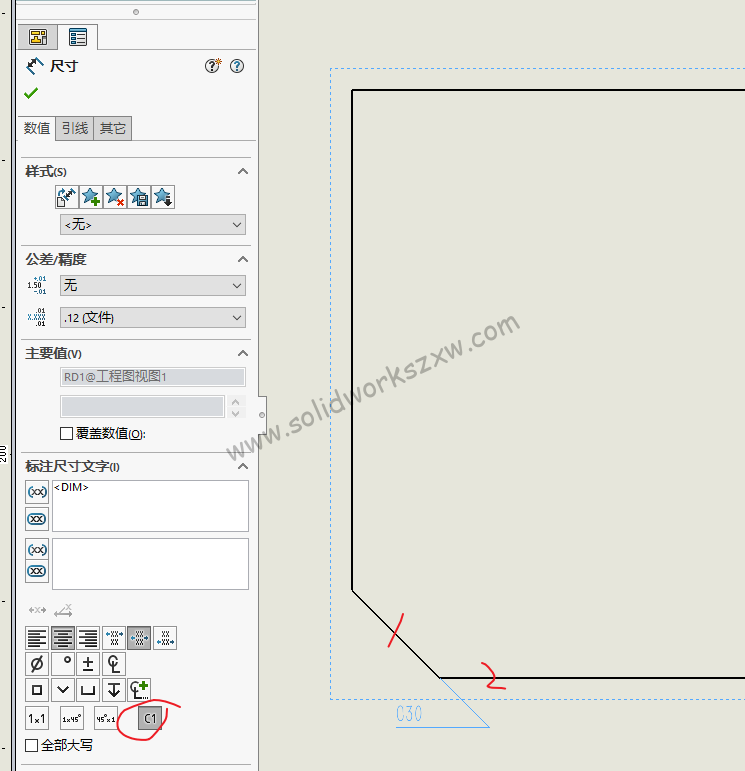Add parentheses in second text box
This screenshot has width=745, height=771.
(37, 549)
